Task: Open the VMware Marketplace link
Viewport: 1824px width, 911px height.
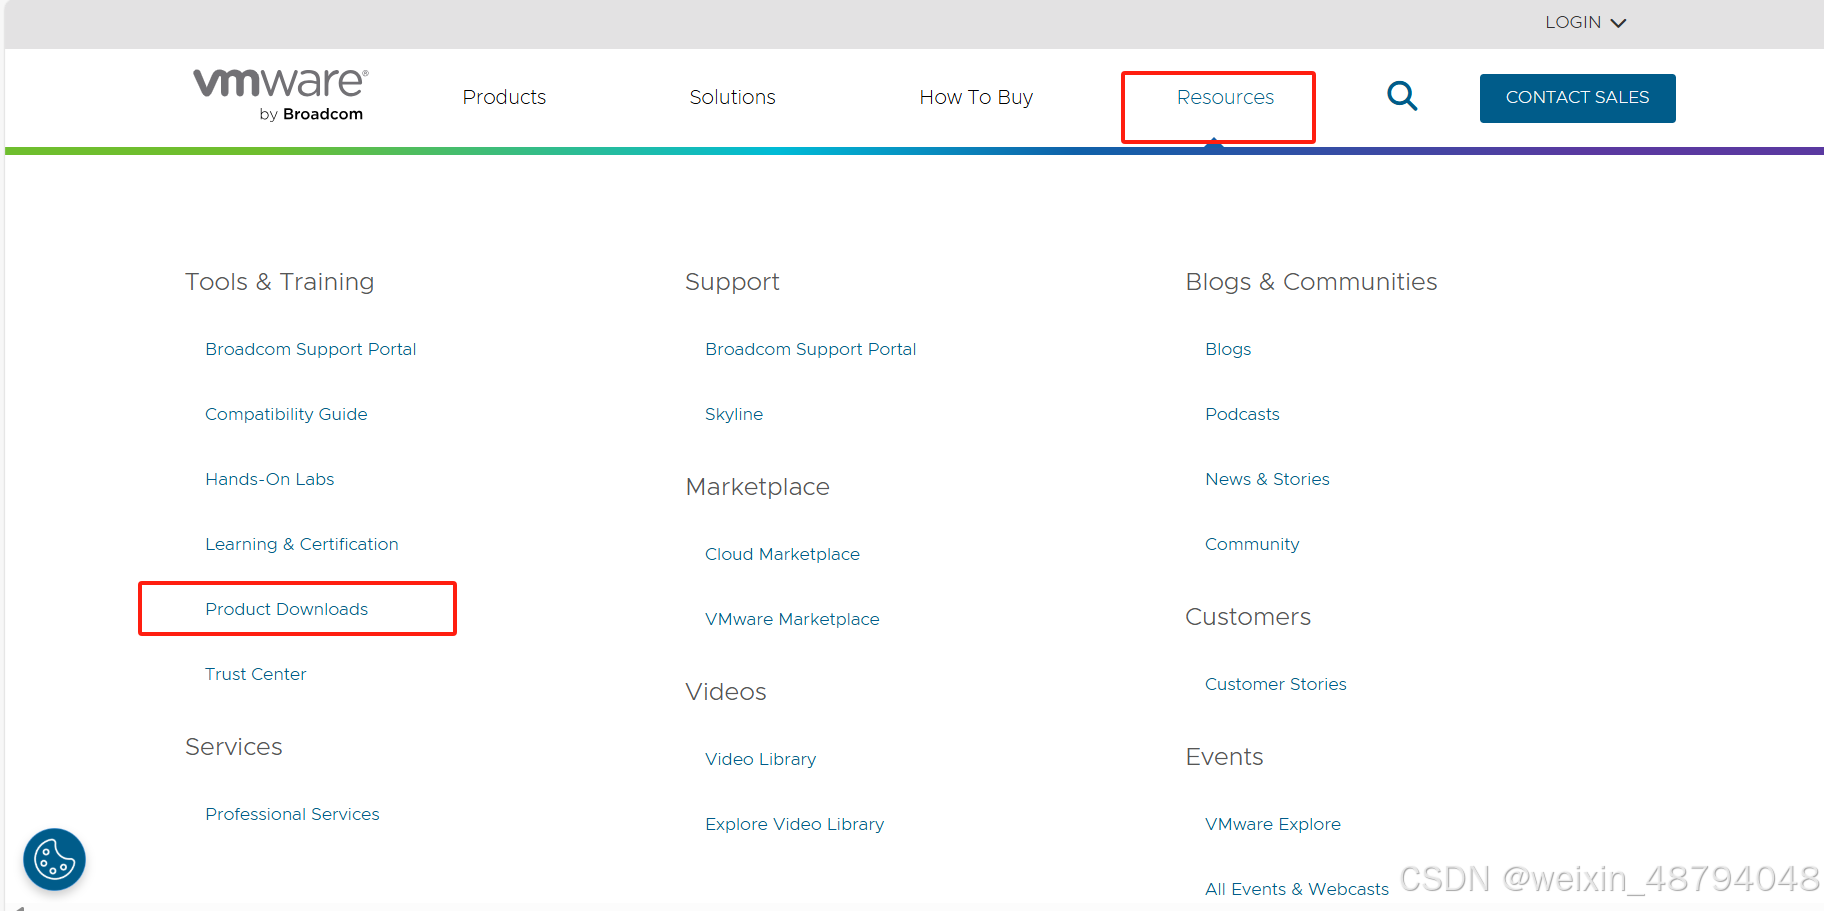Action: pyautogui.click(x=792, y=619)
